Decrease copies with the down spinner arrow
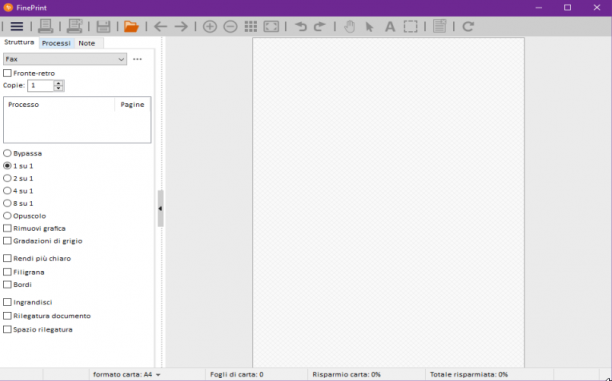The width and height of the screenshot is (612, 381). pyautogui.click(x=59, y=88)
